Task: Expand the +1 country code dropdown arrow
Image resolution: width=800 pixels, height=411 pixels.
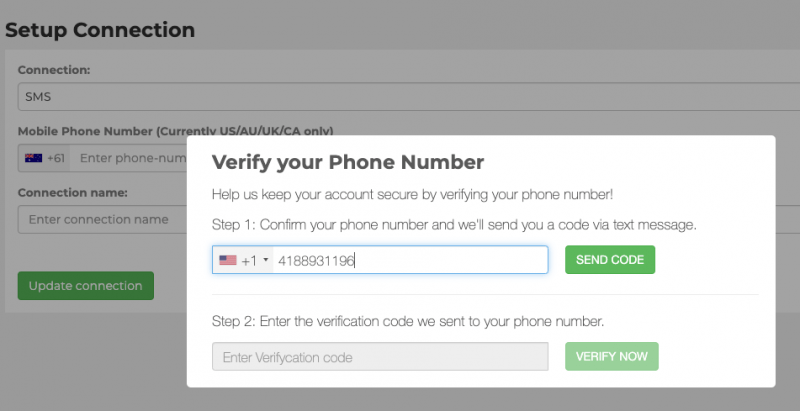Action: (266, 261)
